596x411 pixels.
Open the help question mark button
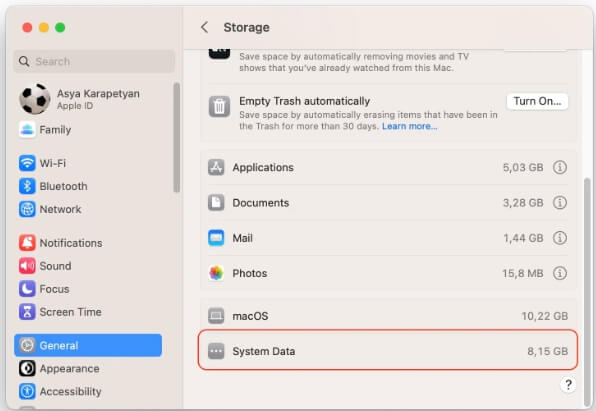coord(568,385)
